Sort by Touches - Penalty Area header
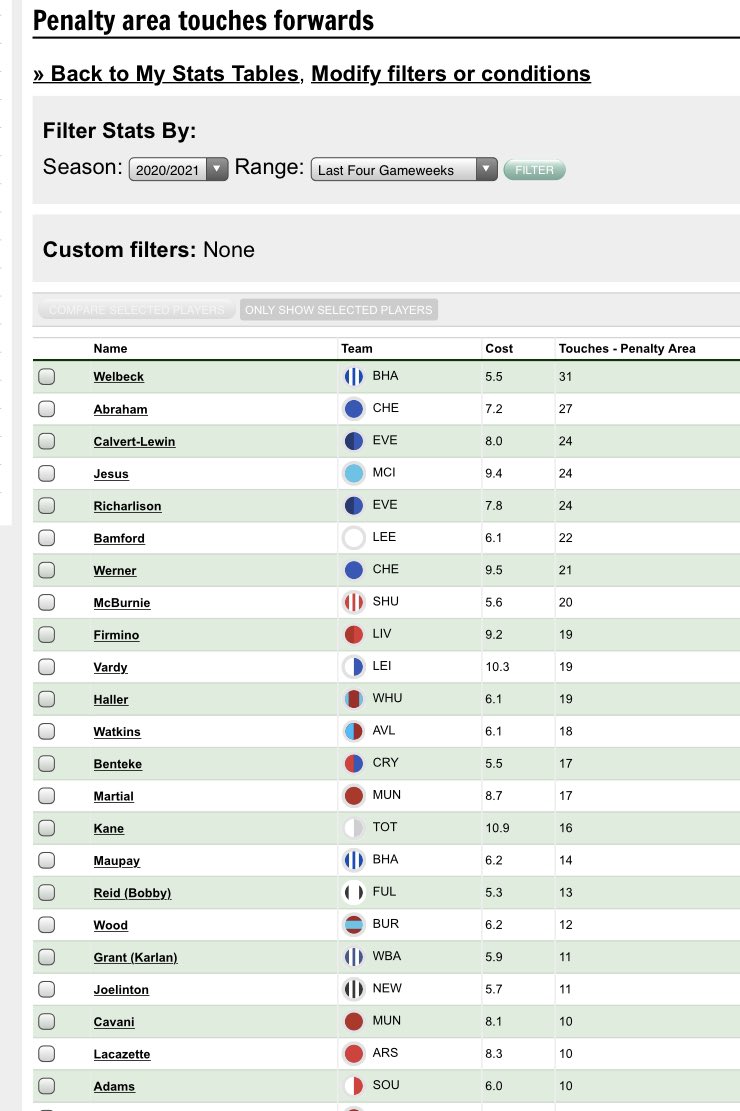Image resolution: width=740 pixels, height=1111 pixels. (627, 349)
